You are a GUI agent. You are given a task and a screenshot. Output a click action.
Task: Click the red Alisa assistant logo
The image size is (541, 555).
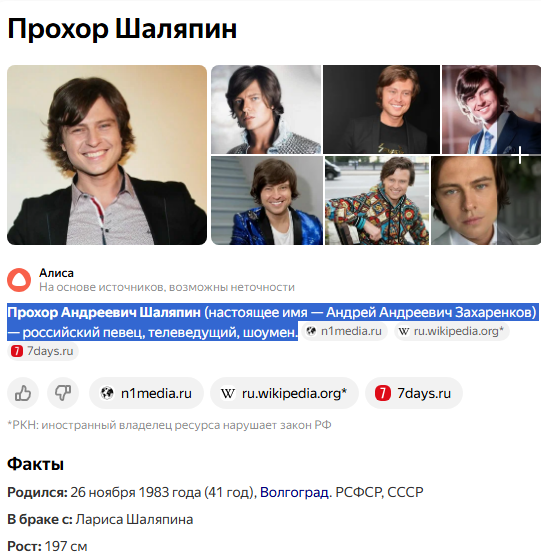click(x=19, y=280)
